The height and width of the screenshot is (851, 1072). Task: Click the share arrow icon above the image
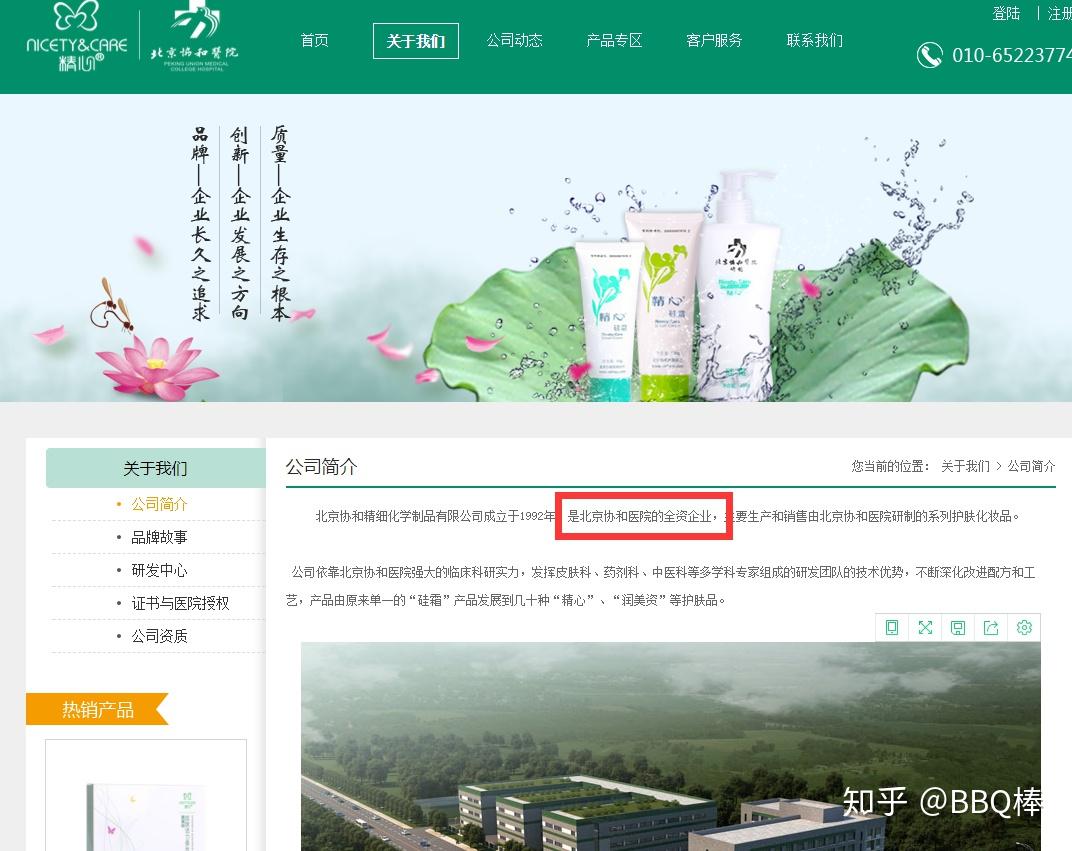coord(991,627)
